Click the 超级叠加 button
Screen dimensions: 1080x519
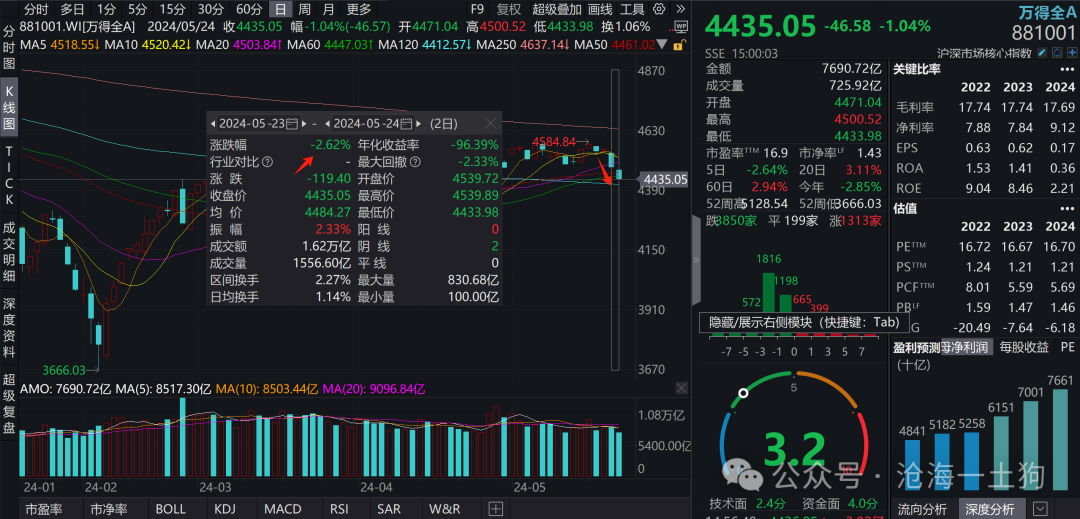557,9
